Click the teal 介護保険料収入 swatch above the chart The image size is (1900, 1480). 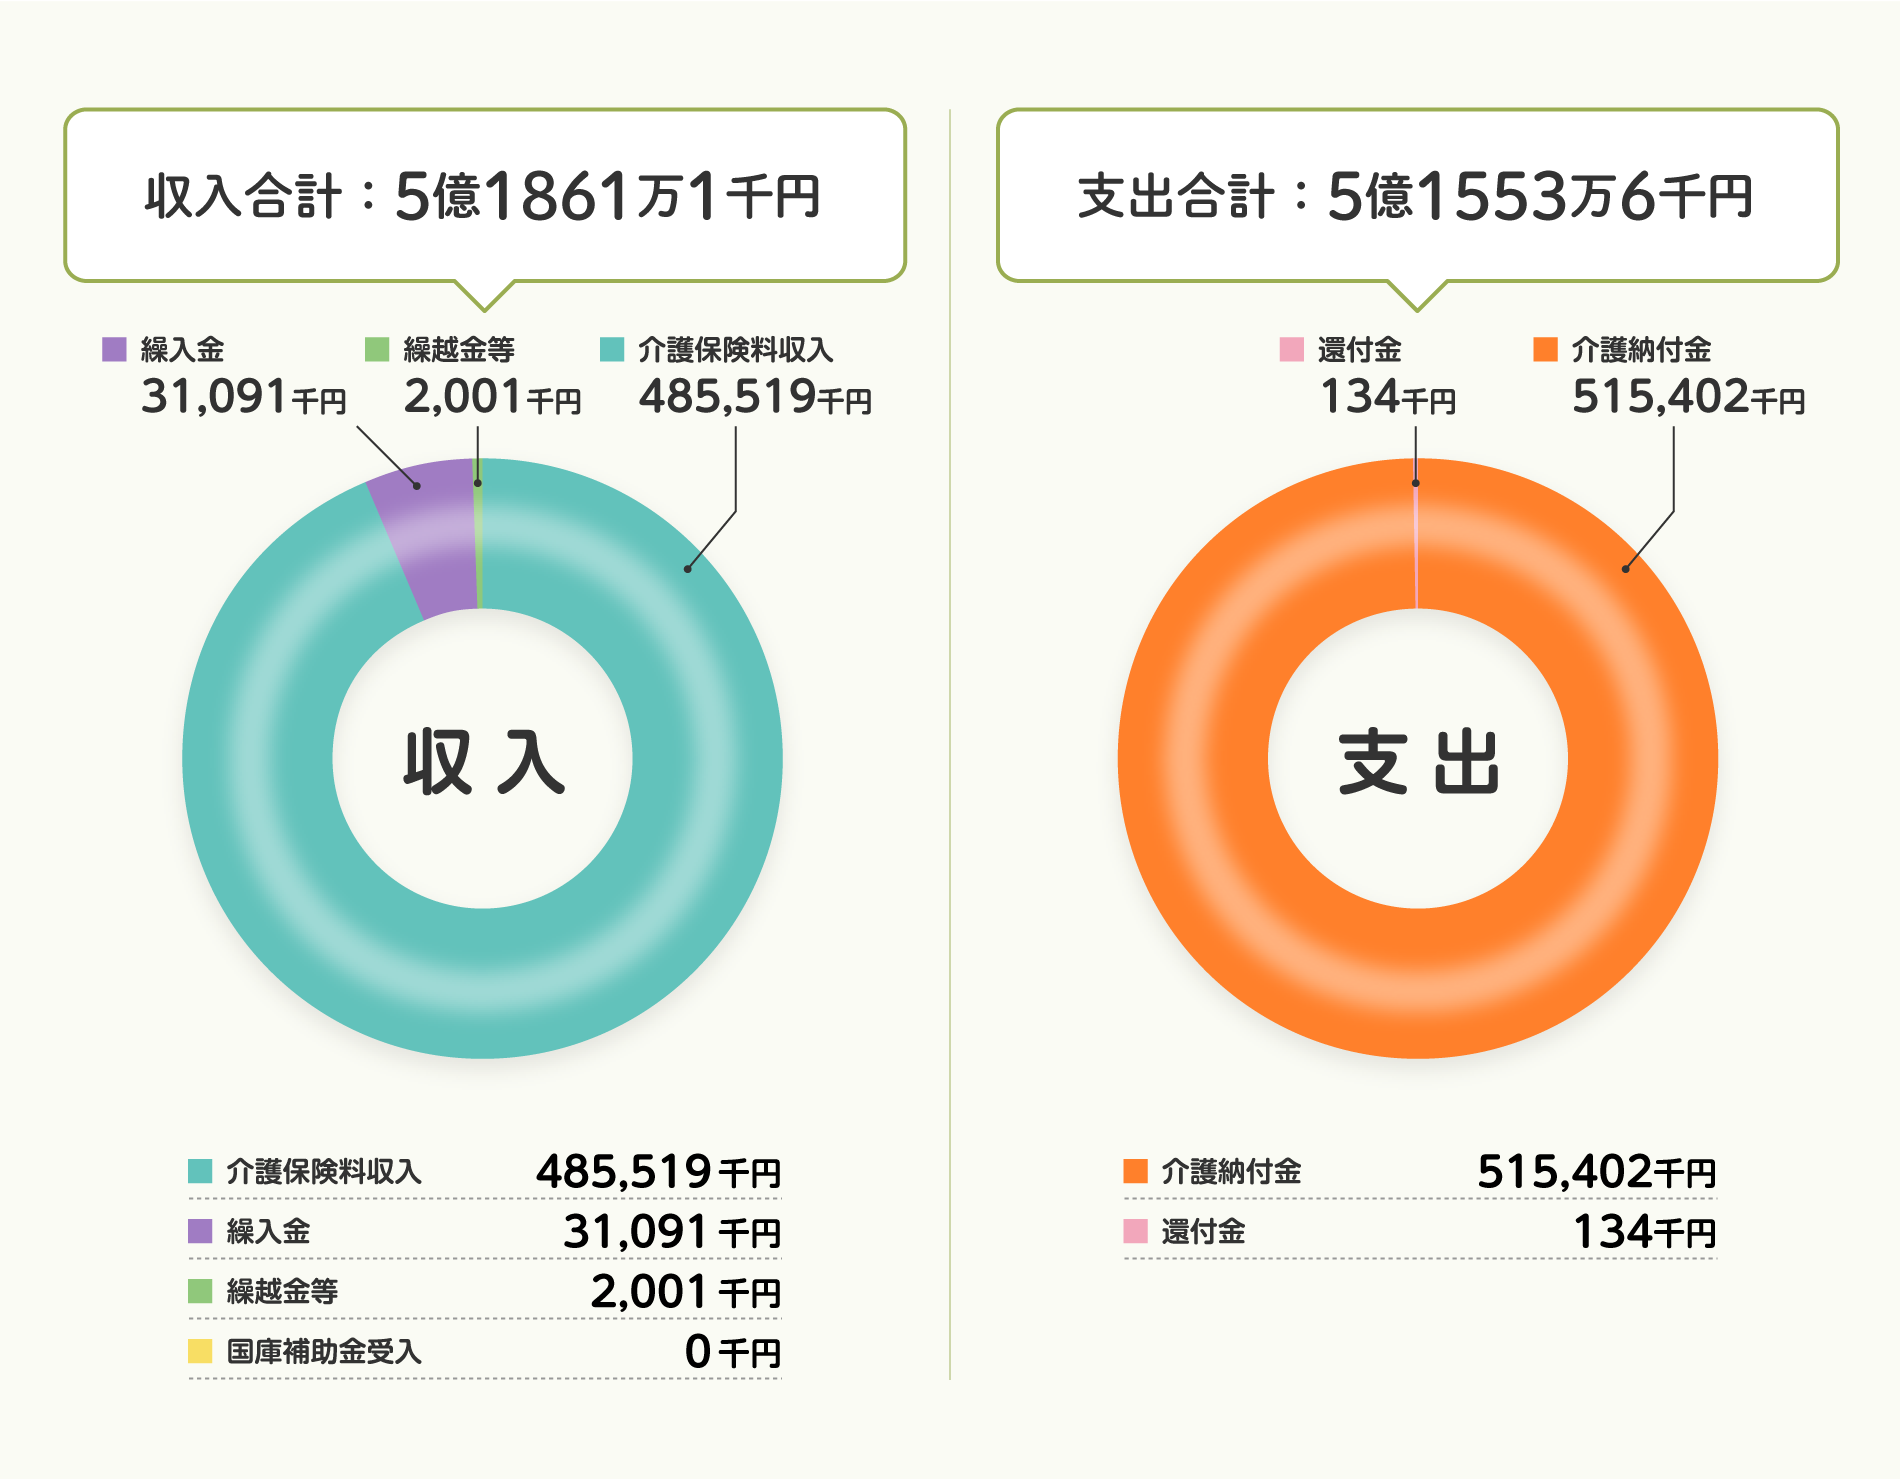click(612, 349)
